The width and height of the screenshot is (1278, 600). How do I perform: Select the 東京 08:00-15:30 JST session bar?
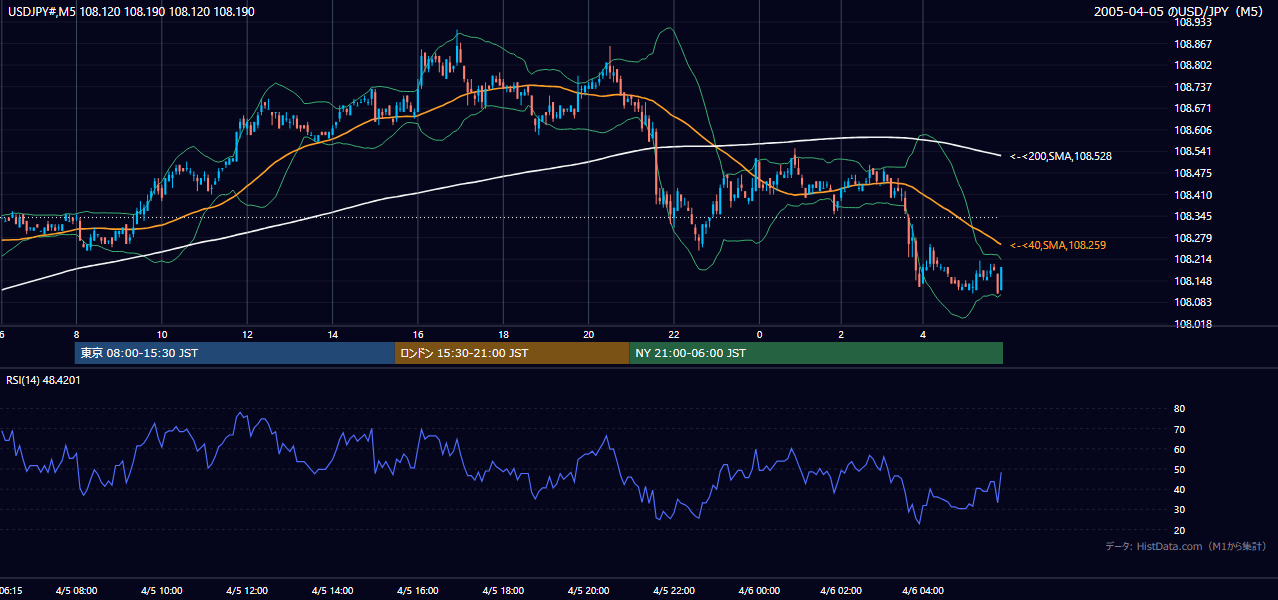click(x=235, y=353)
